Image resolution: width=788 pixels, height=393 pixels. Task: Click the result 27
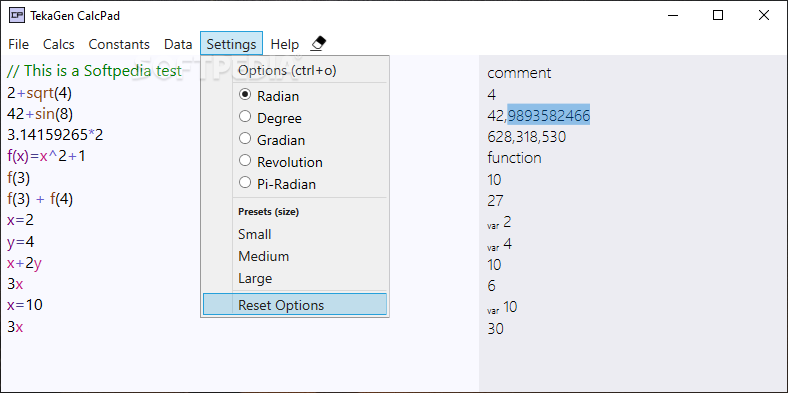[x=495, y=201]
